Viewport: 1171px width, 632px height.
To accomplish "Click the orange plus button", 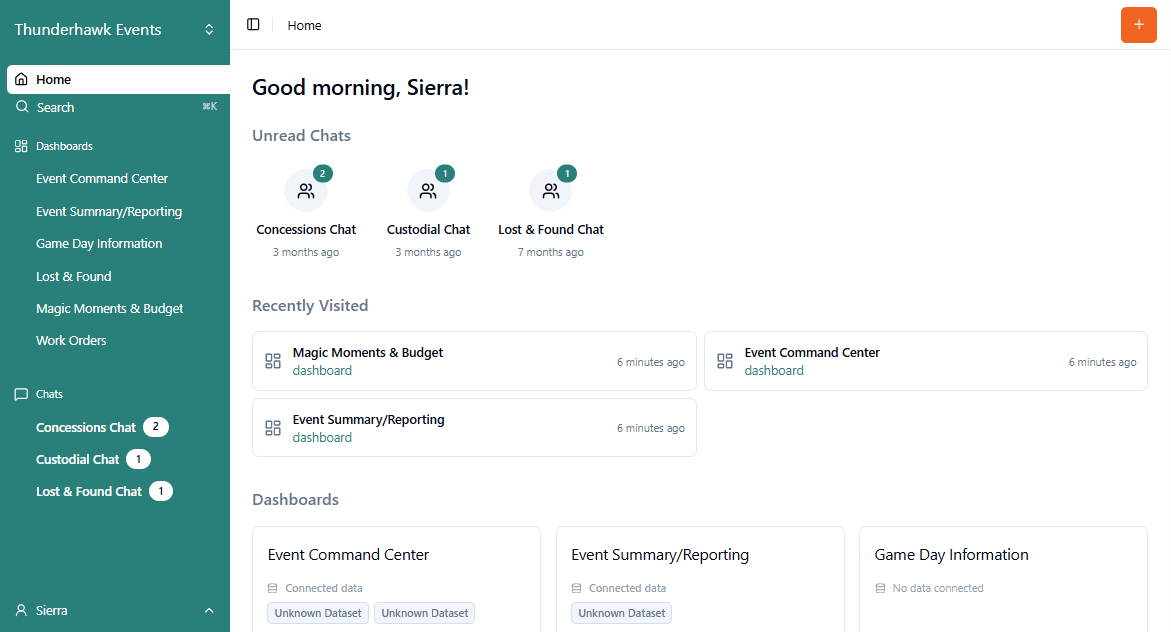I will (x=1138, y=25).
